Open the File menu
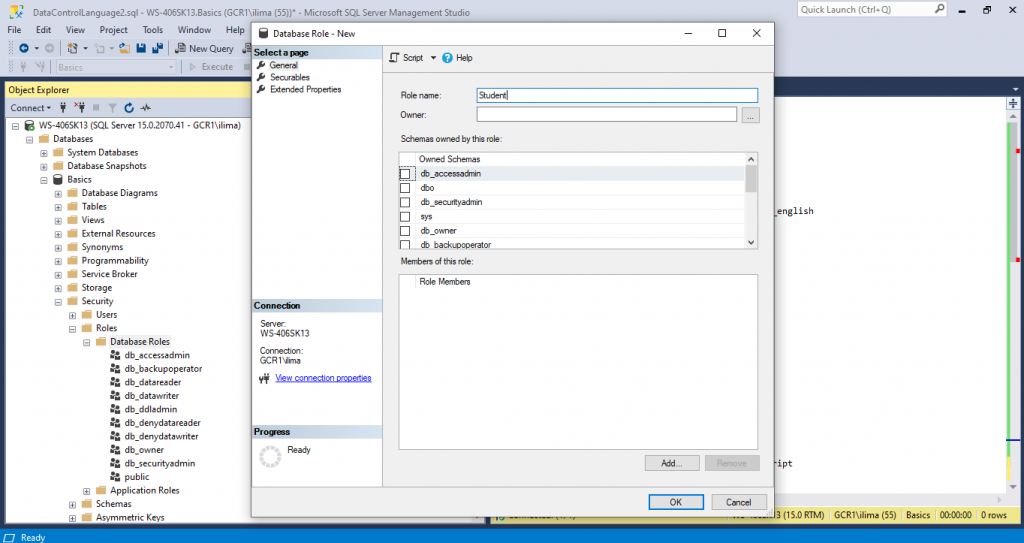 [14, 29]
